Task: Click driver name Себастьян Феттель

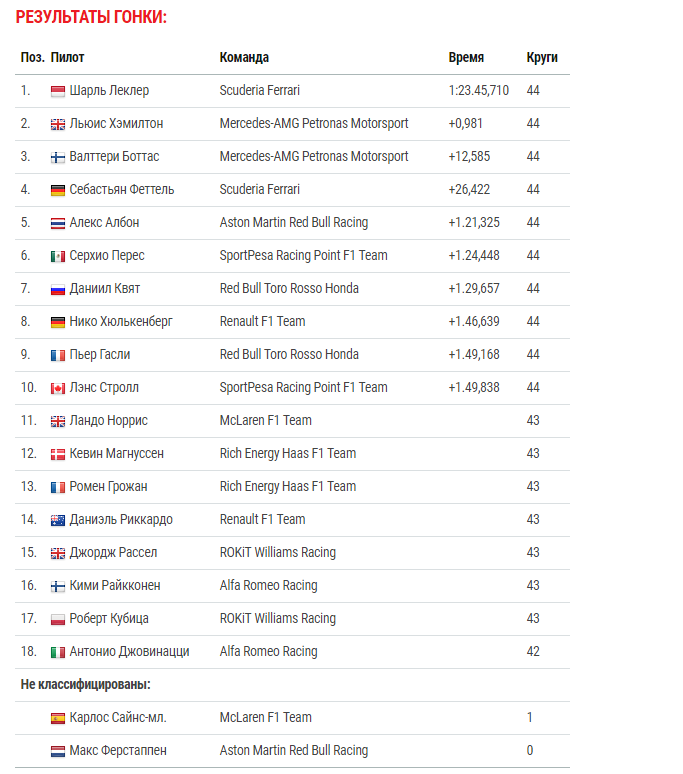Action: click(122, 190)
